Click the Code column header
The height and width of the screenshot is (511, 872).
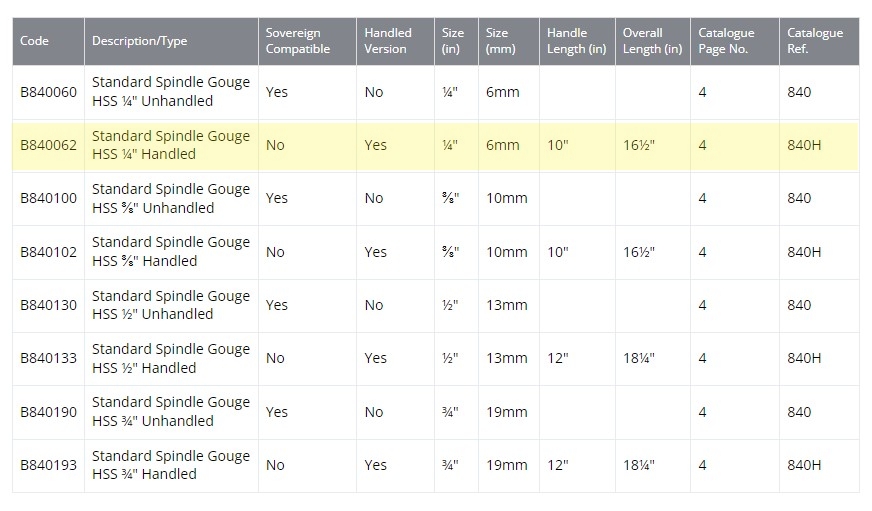(x=35, y=41)
